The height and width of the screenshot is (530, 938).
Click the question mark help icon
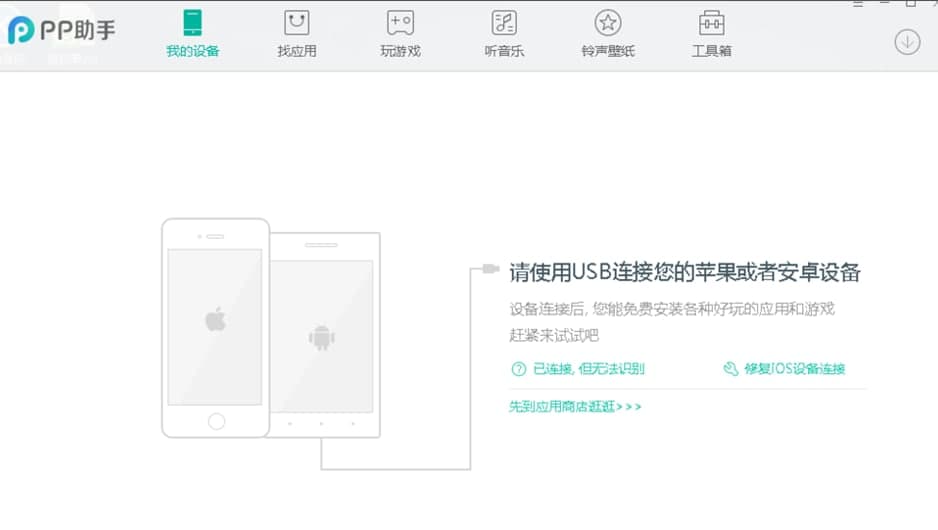tap(519, 369)
